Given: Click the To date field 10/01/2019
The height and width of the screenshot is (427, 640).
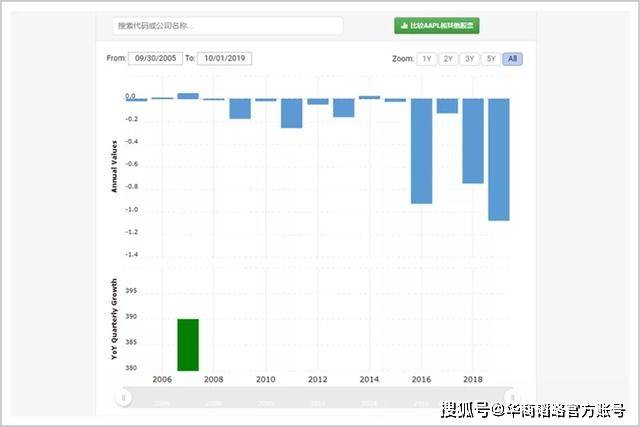Looking at the screenshot, I should [225, 59].
